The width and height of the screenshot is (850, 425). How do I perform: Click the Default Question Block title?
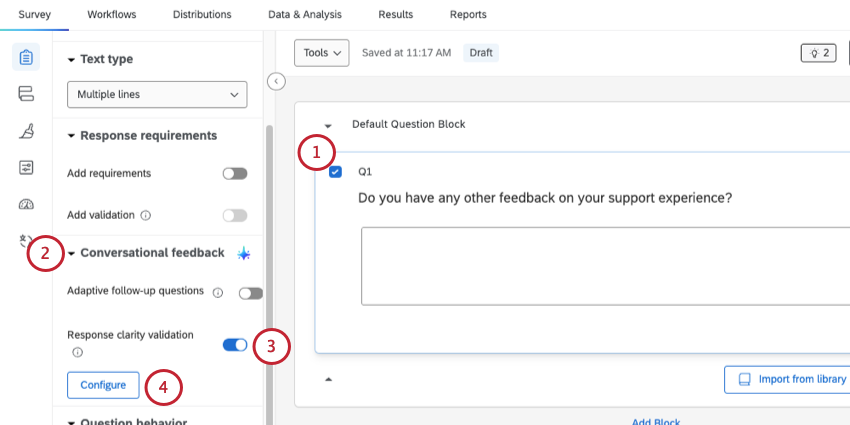[409, 125]
